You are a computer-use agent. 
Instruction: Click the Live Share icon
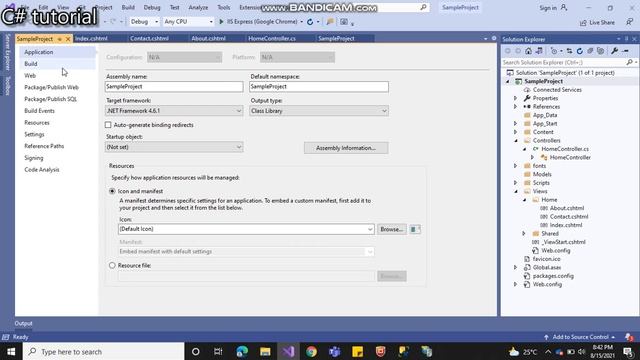(583, 22)
